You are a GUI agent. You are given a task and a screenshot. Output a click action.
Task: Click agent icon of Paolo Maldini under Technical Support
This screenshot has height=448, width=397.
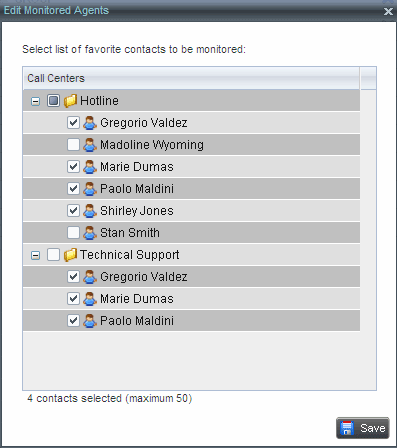point(90,321)
